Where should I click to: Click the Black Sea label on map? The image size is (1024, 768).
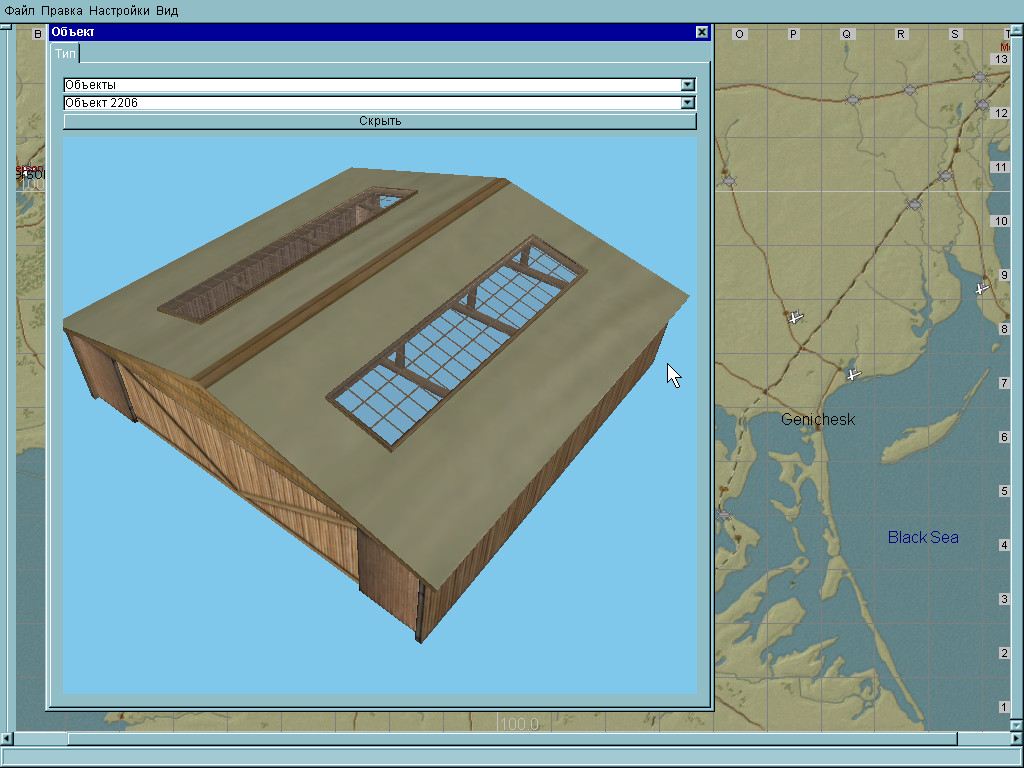click(923, 537)
